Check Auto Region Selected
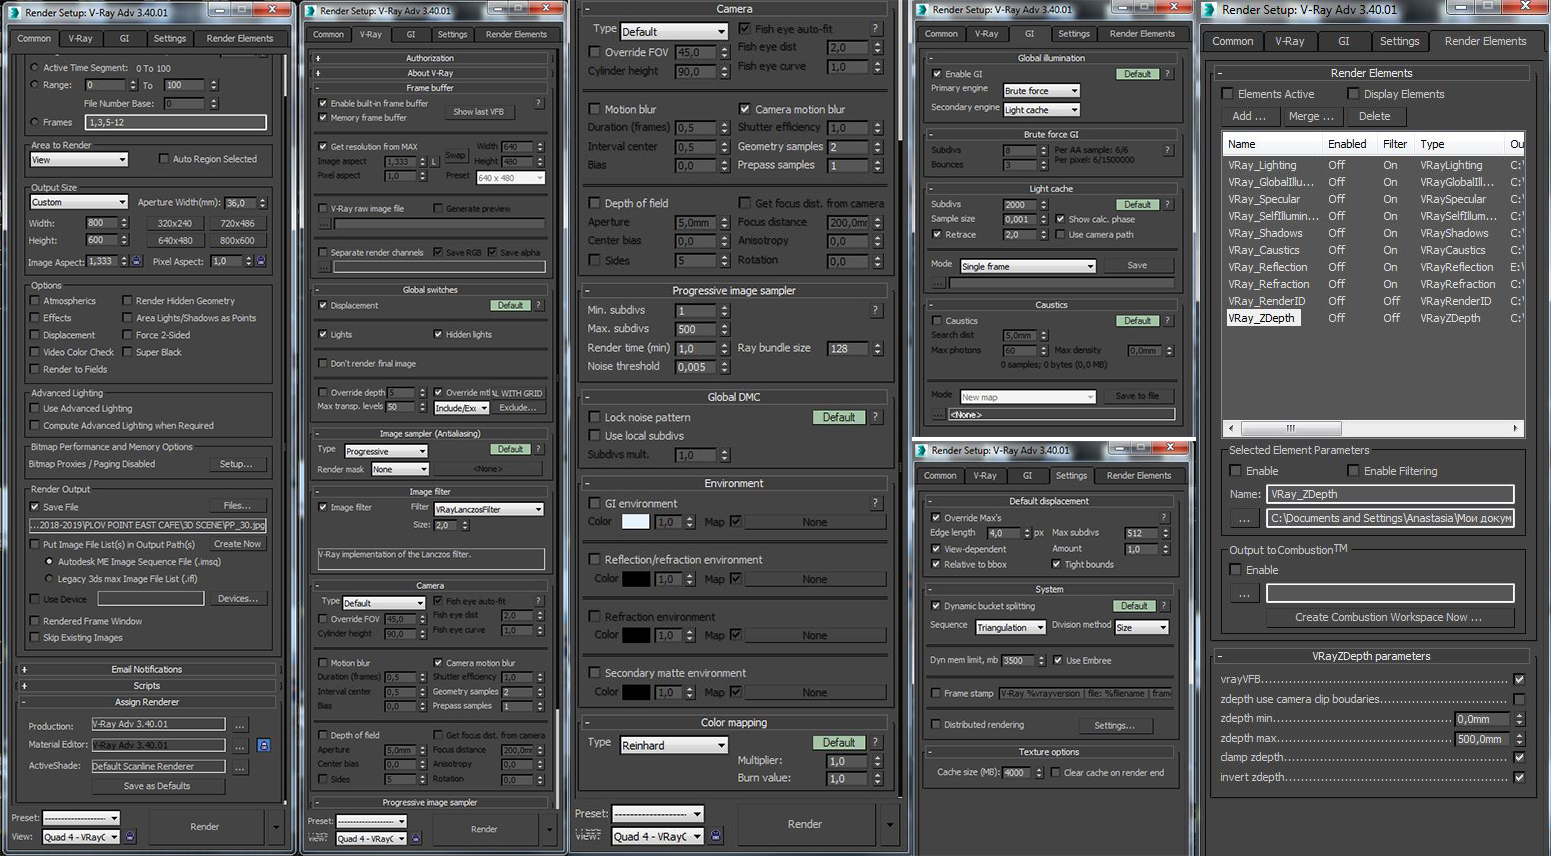This screenshot has width=1551, height=856. coord(164,159)
